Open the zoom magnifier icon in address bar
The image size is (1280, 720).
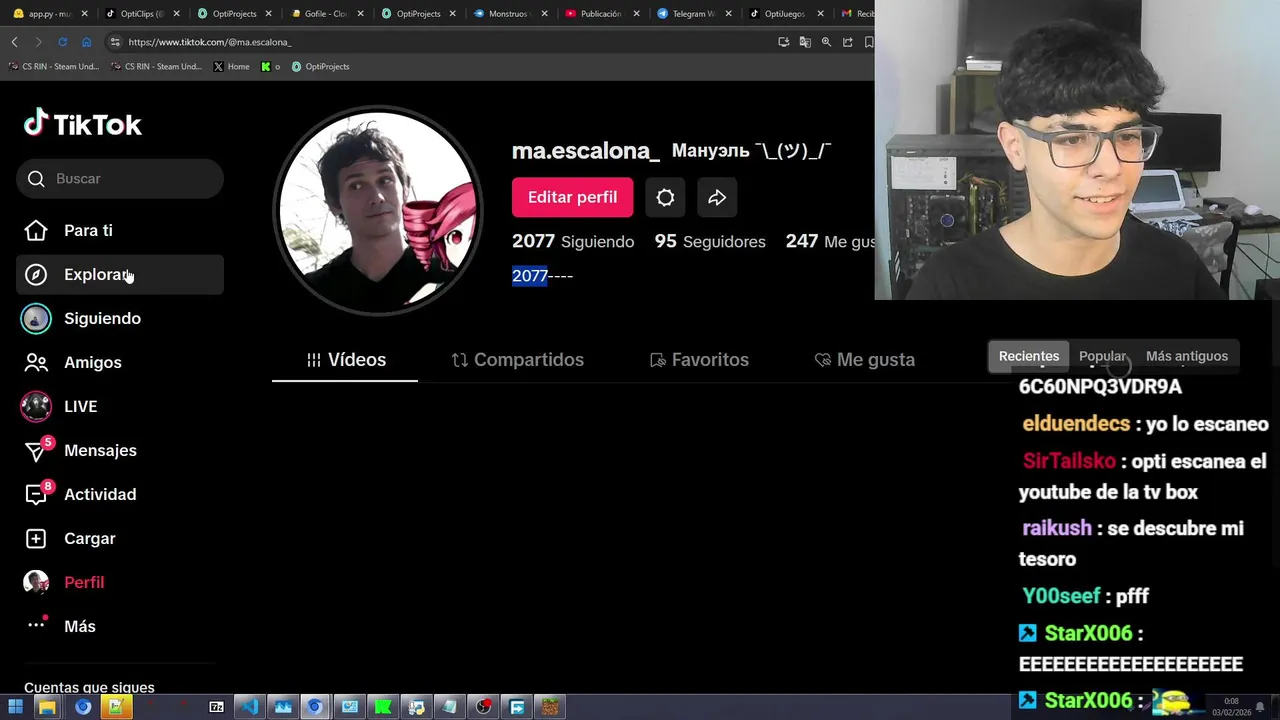click(826, 42)
